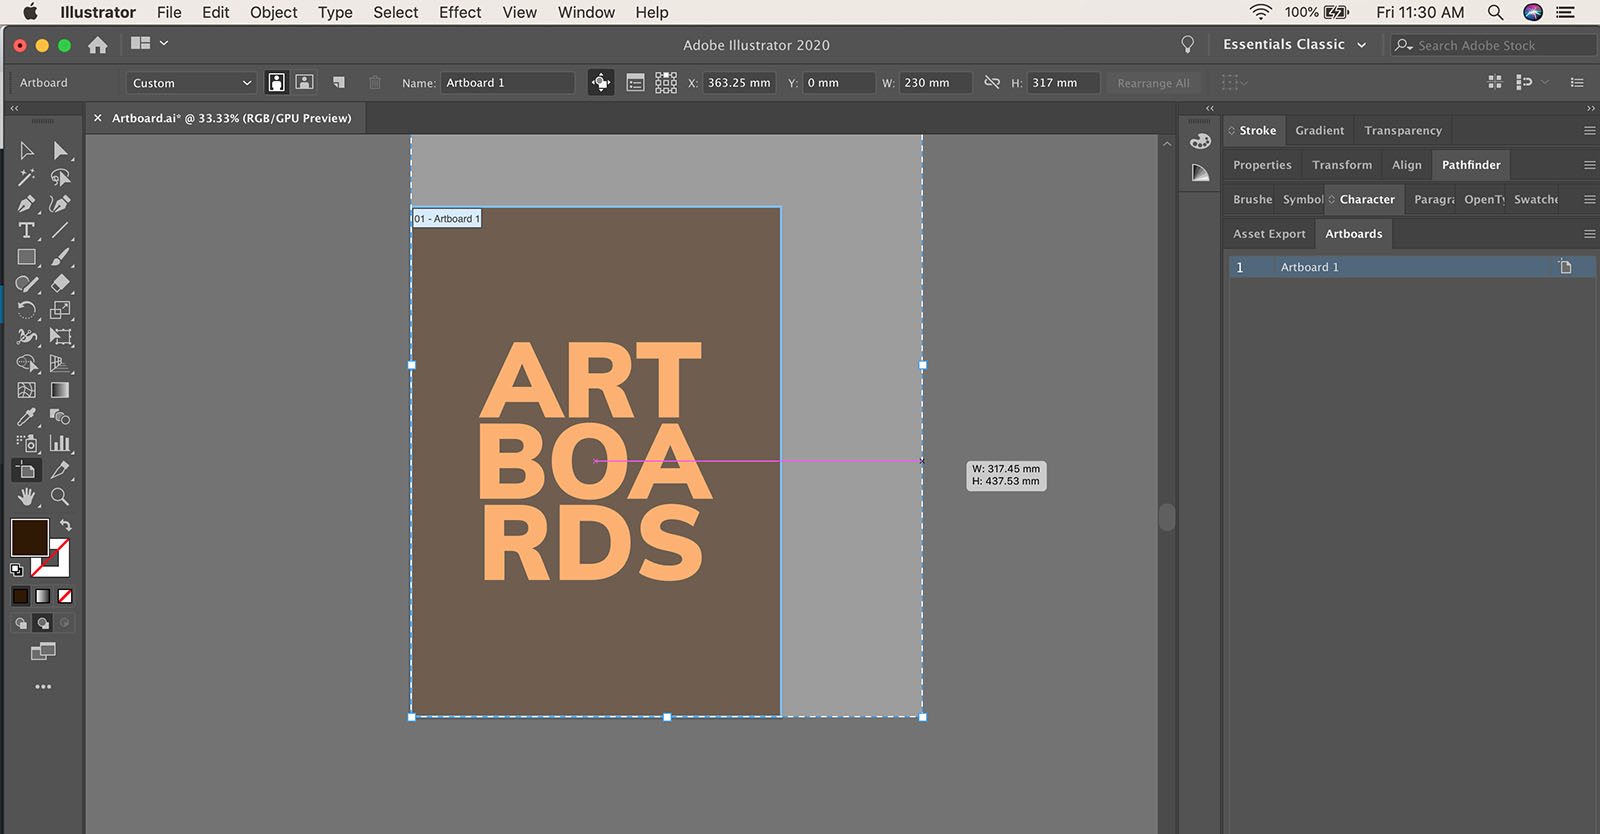This screenshot has width=1600, height=834.
Task: Click the New Artboard icon in control bar
Action: tap(339, 83)
